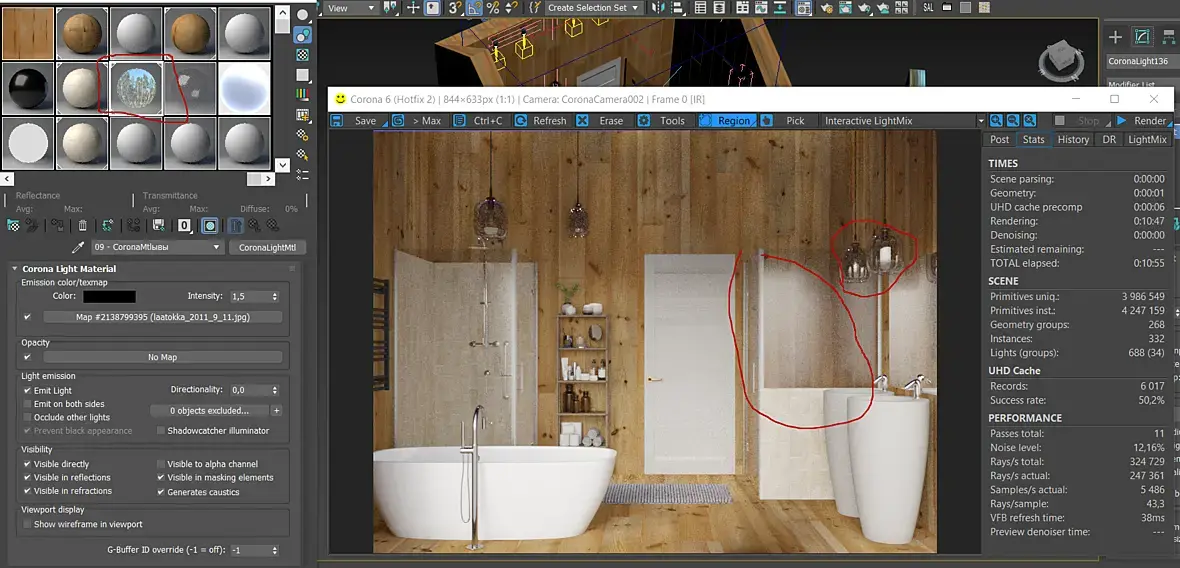Switch to Stats tab
The width and height of the screenshot is (1180, 568).
pyautogui.click(x=1033, y=139)
